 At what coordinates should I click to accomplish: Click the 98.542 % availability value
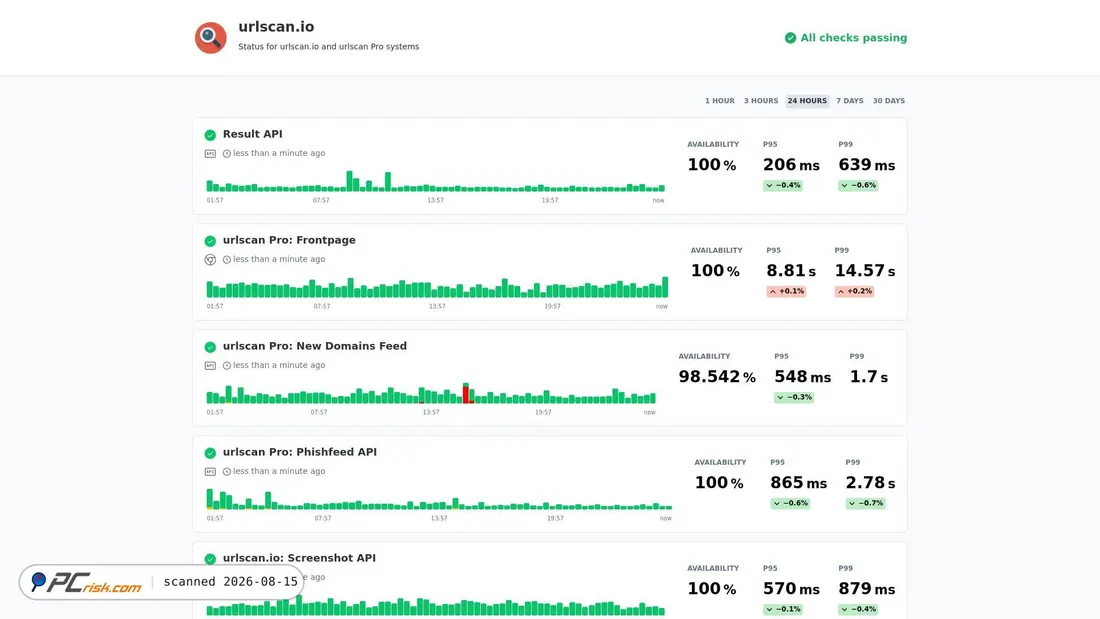717,377
